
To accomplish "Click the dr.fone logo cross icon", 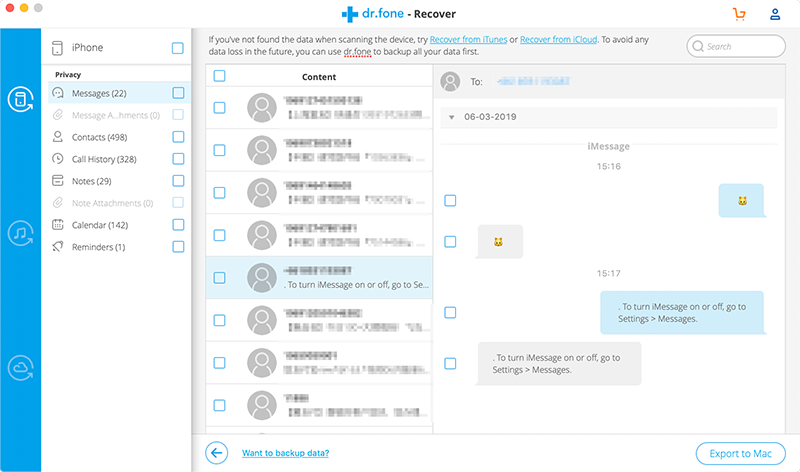I will [349, 14].
